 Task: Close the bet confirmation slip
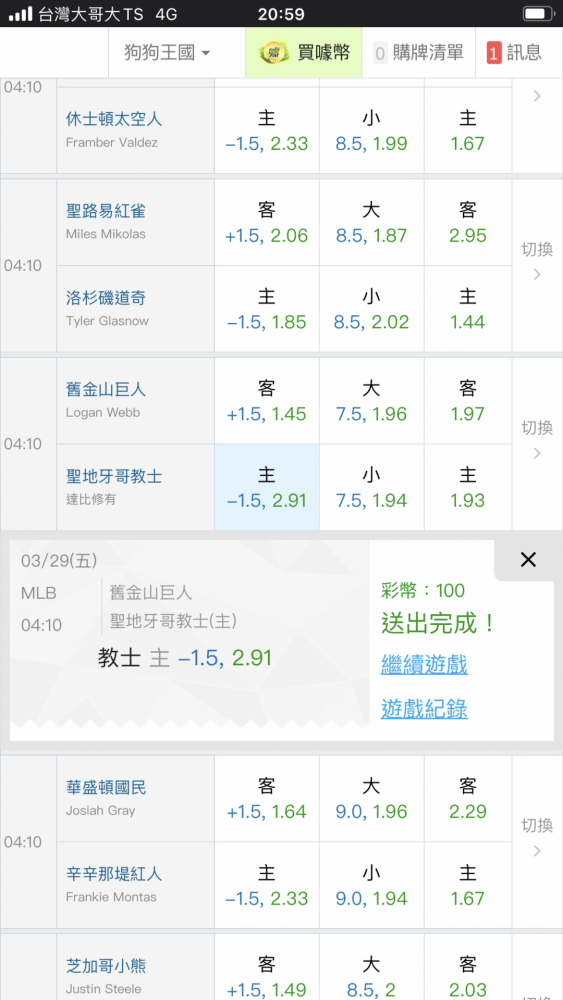pyautogui.click(x=528, y=560)
